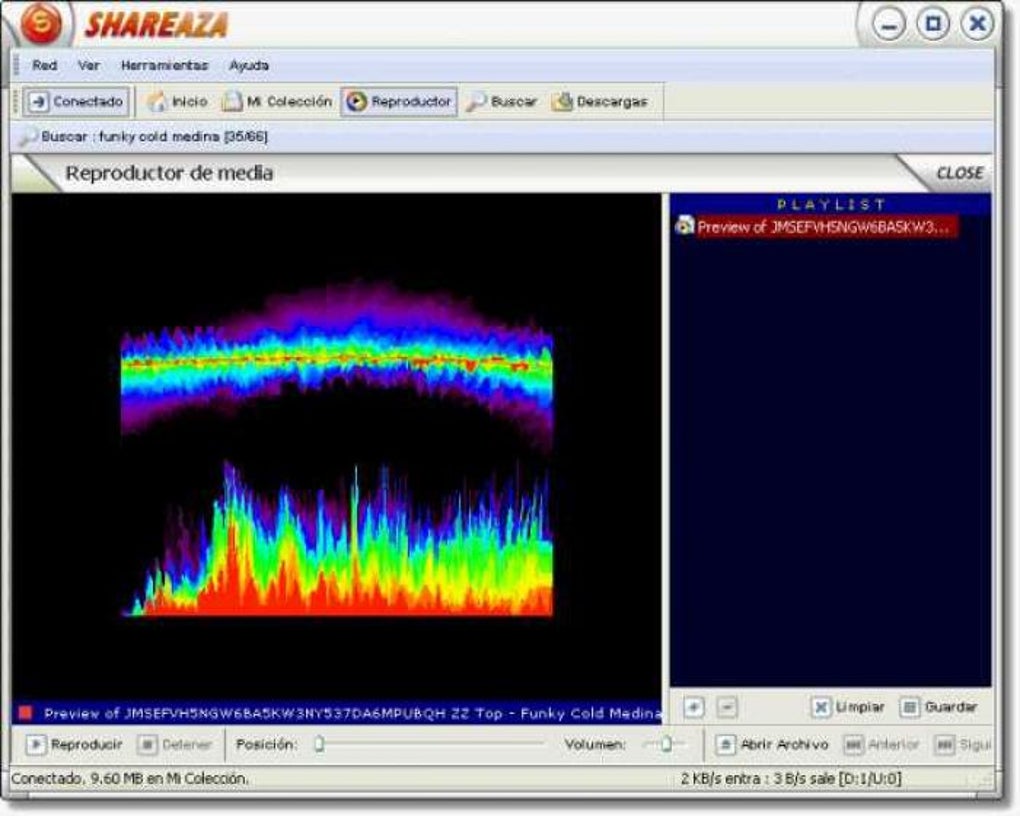Image resolution: width=1020 pixels, height=816 pixels.
Task: Open the Red menu
Action: coord(44,65)
